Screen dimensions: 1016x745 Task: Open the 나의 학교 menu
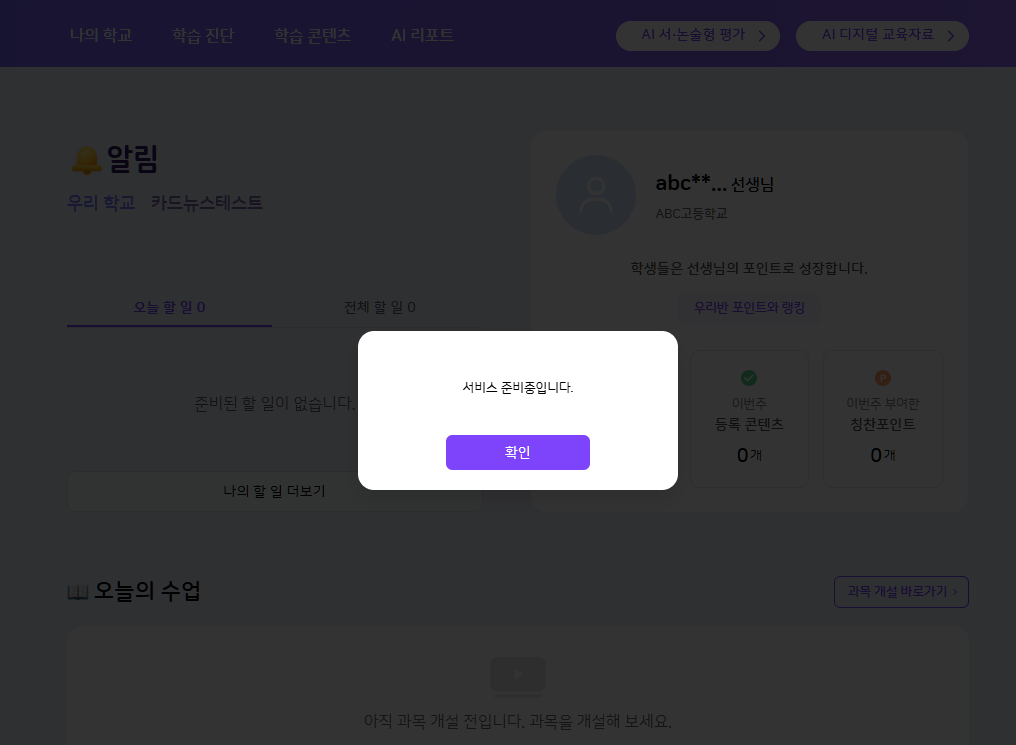[101, 35]
